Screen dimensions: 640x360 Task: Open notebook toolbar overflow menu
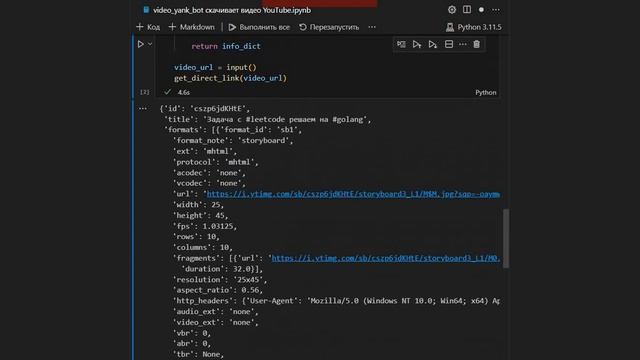pos(372,27)
